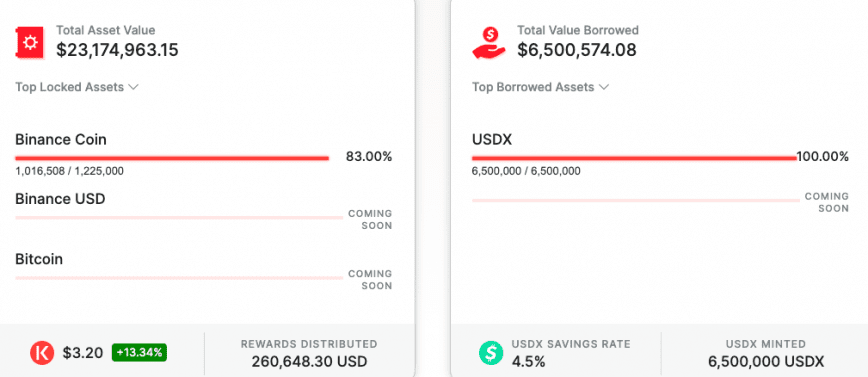Click the red Kava token logo
This screenshot has height=377, width=868.
(x=42, y=353)
